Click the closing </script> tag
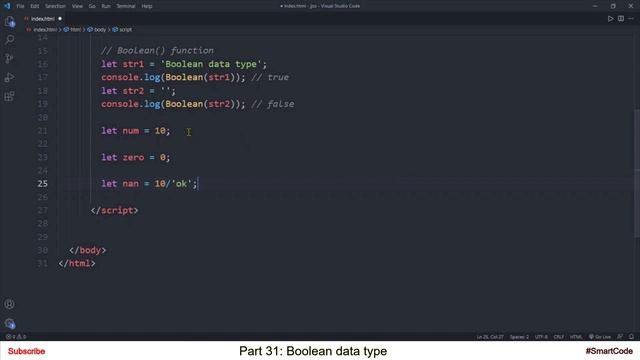Viewport: 640px width, 360px height. coord(114,210)
